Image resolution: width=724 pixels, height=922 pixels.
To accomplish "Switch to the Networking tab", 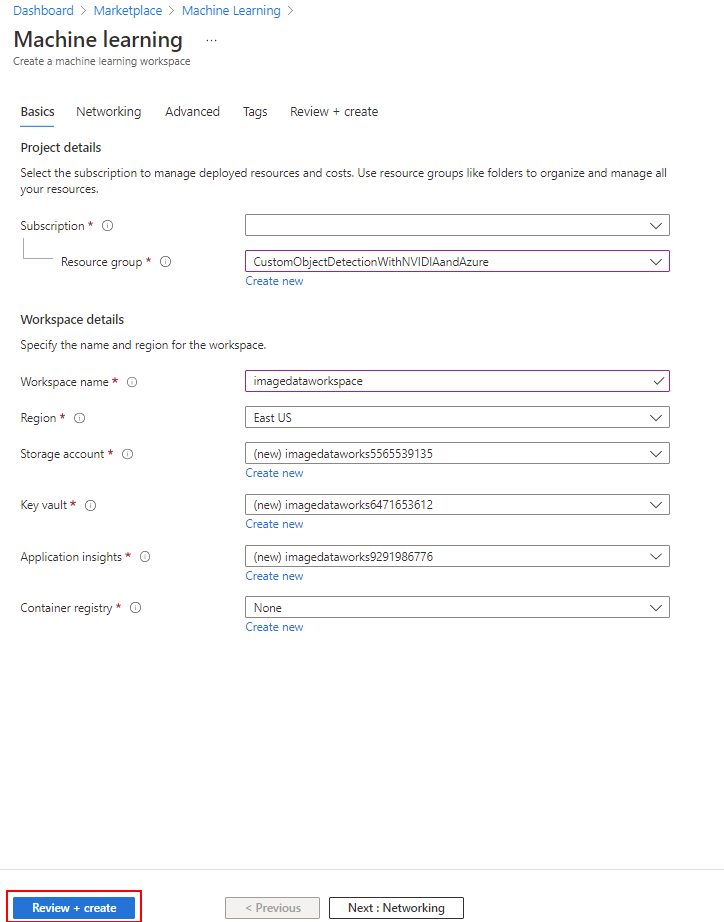I will coord(109,112).
